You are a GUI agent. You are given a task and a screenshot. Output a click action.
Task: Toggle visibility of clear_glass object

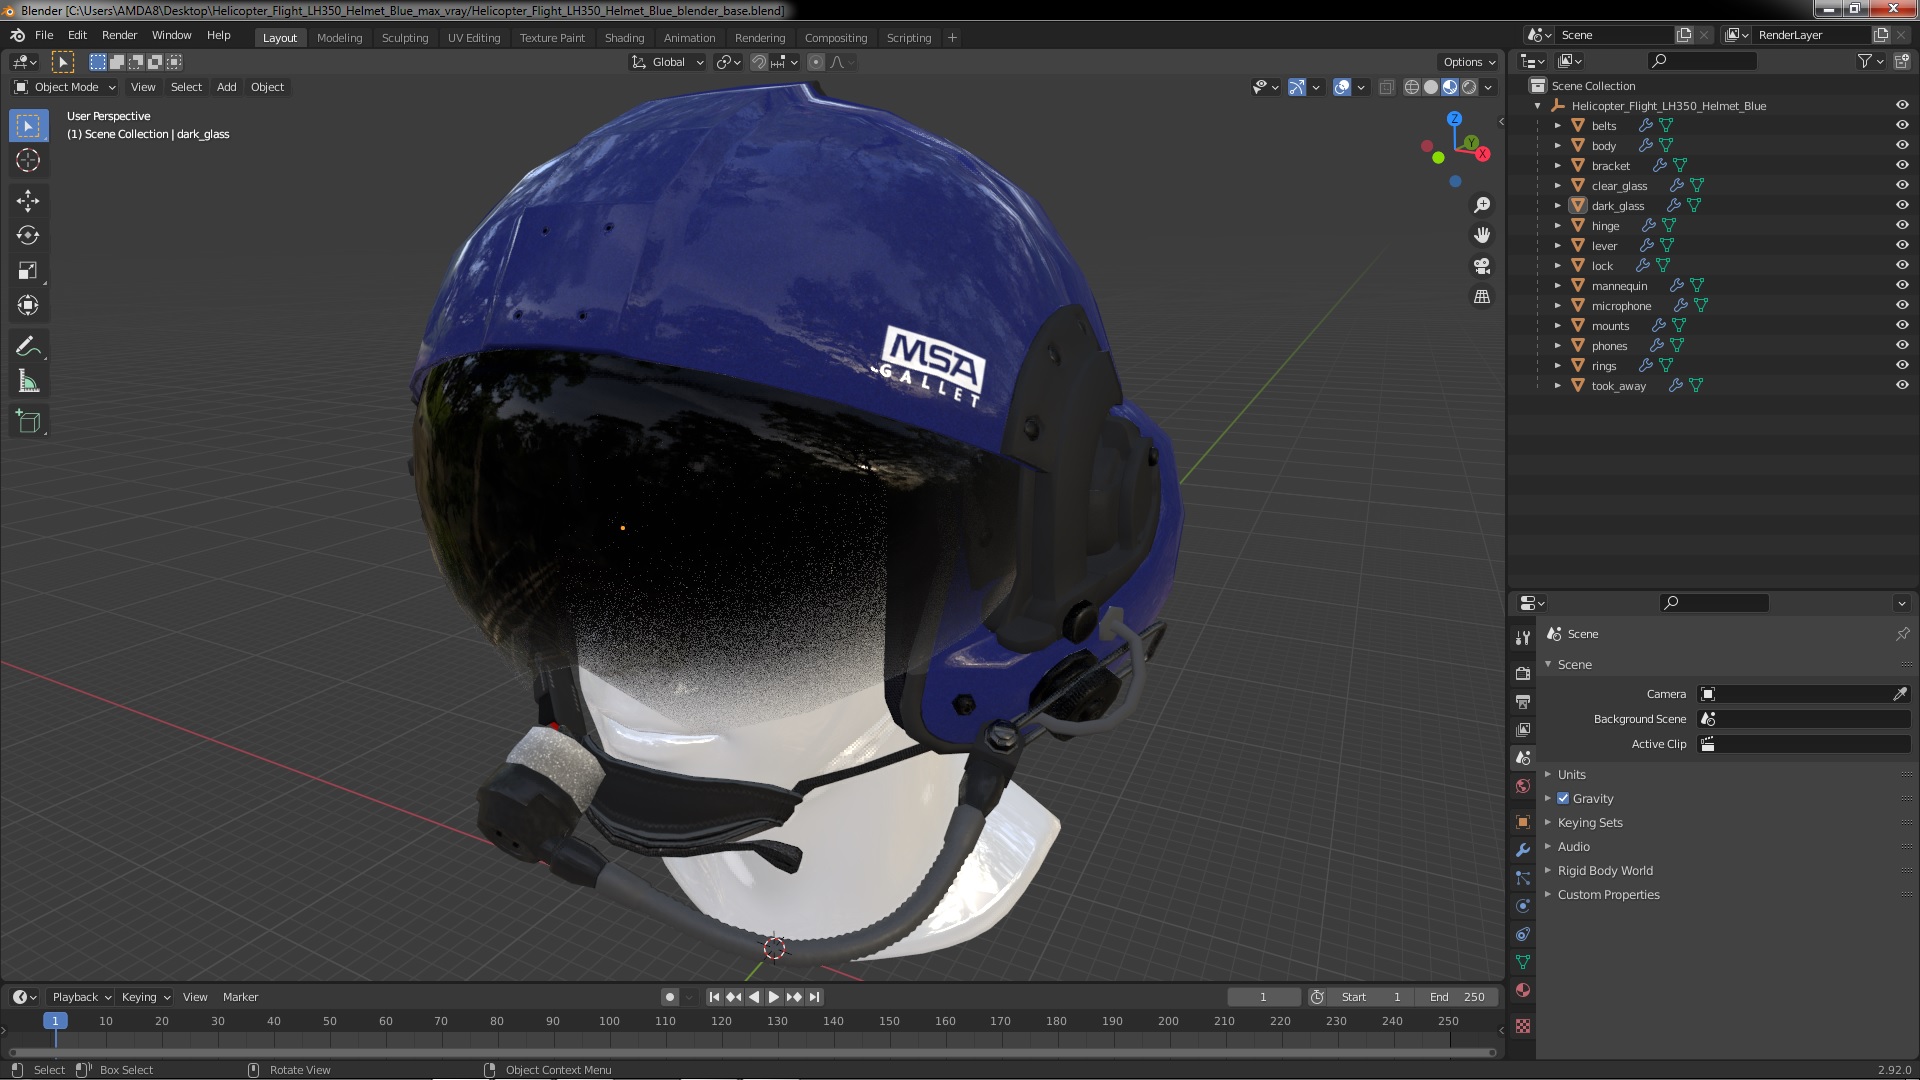pyautogui.click(x=1902, y=185)
